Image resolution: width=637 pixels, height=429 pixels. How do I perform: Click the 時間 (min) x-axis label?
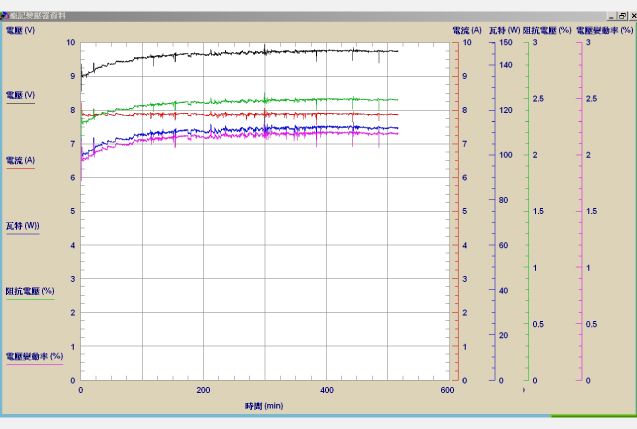[x=265, y=406]
